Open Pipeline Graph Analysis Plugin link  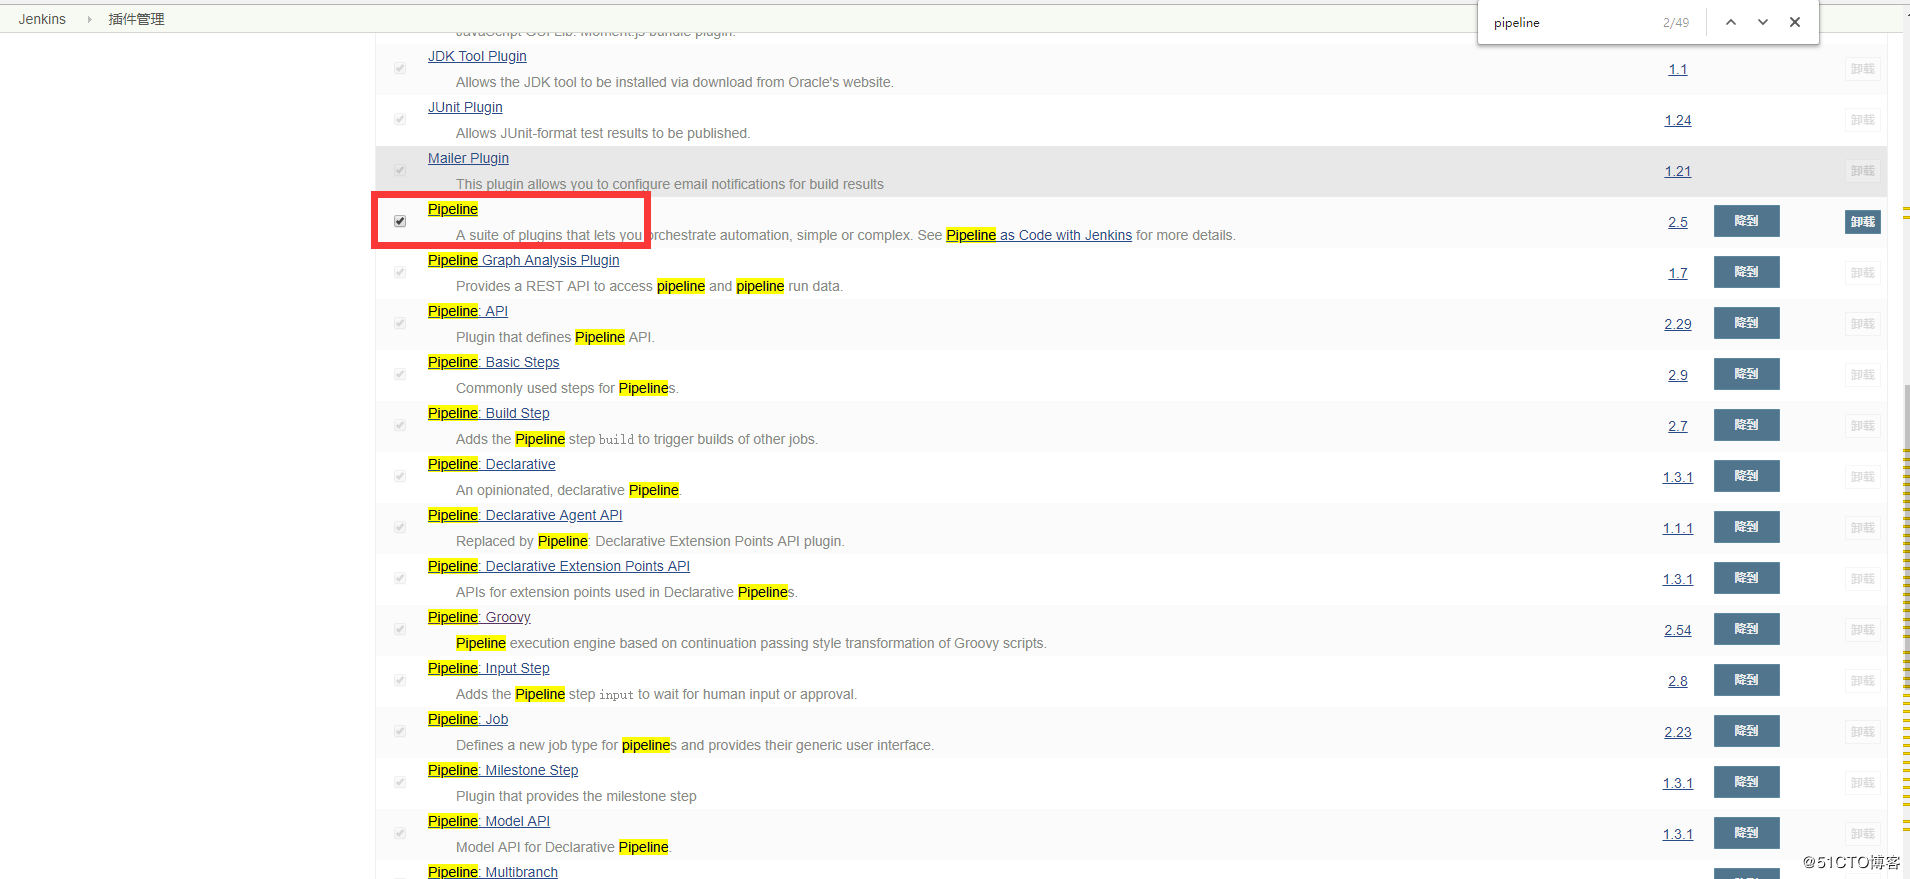523,260
